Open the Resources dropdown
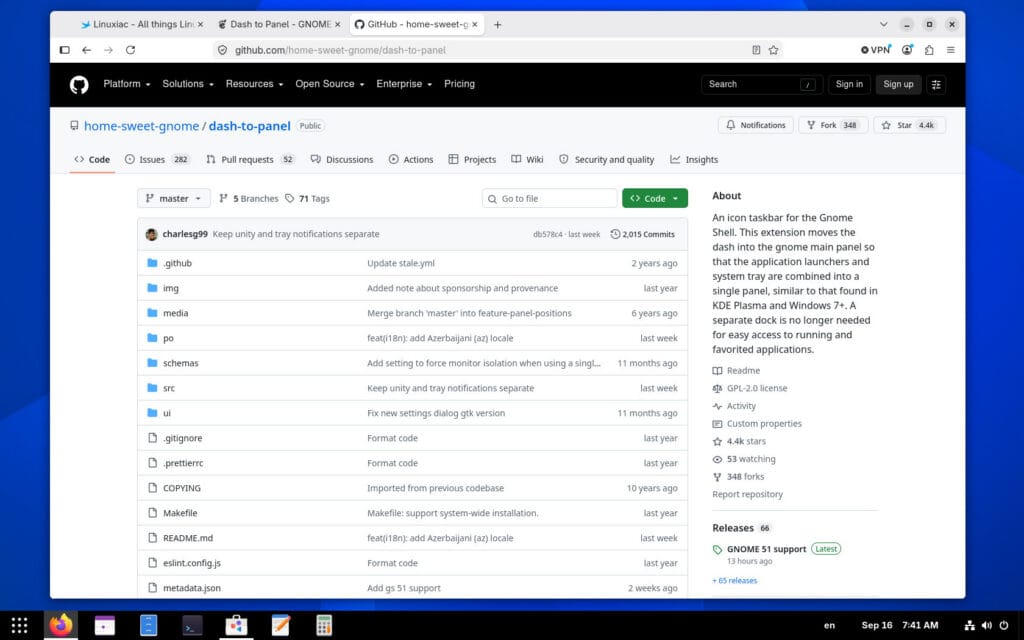Screen dimensions: 1024x640 tap(254, 84)
